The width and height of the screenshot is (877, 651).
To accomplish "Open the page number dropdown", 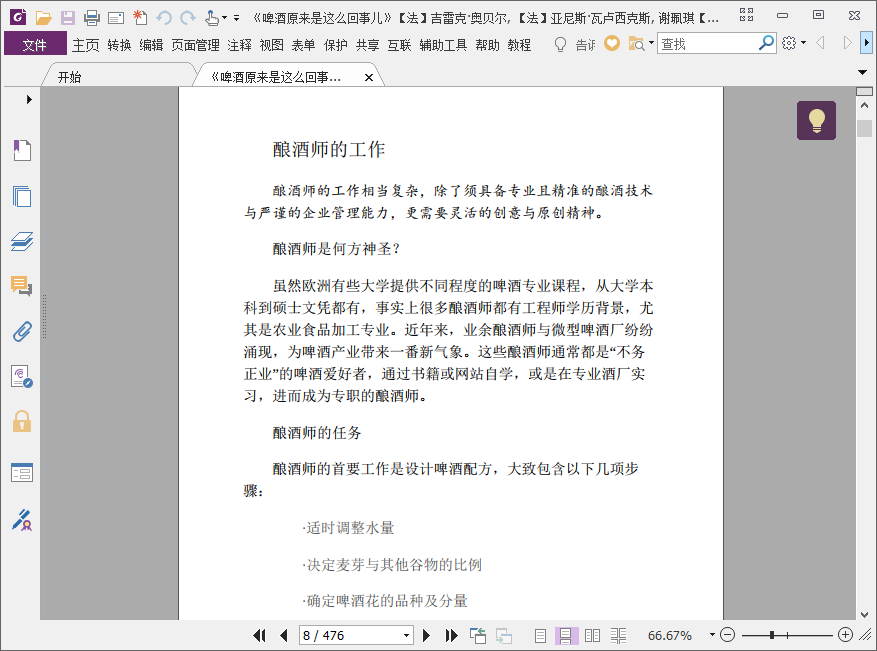I will pos(407,636).
